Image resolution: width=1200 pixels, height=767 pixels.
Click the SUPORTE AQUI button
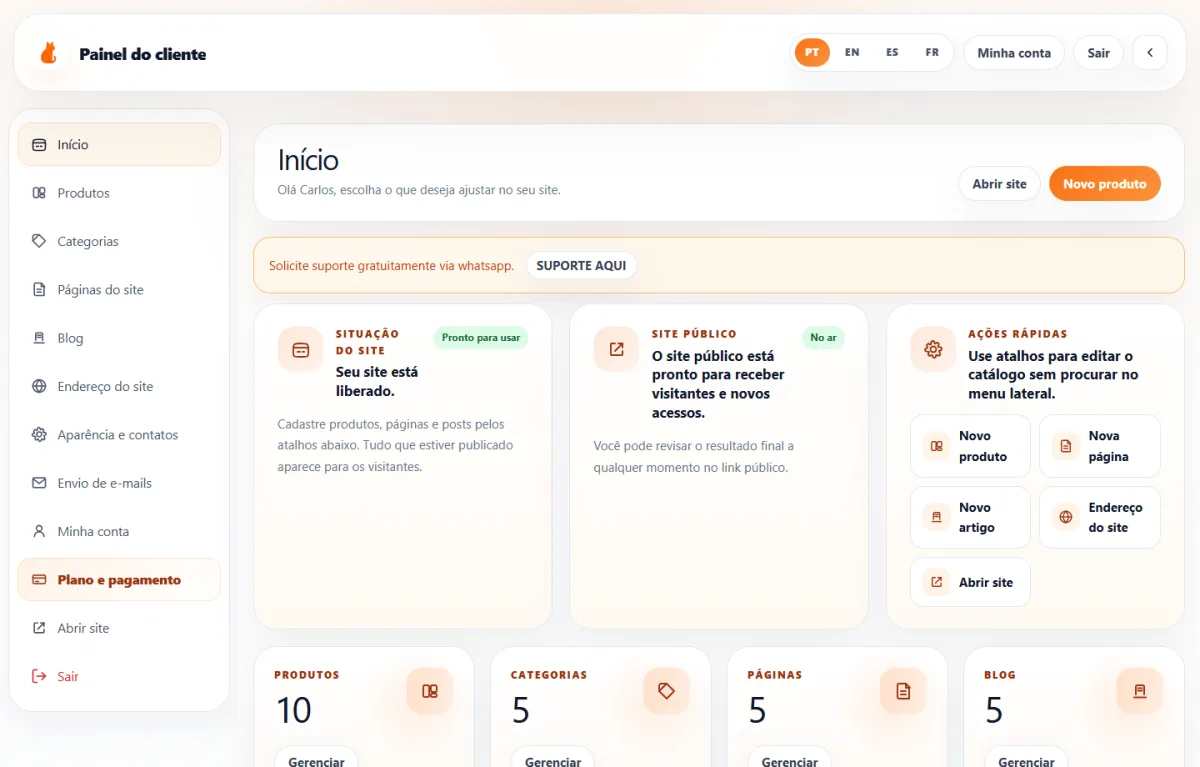coord(581,266)
